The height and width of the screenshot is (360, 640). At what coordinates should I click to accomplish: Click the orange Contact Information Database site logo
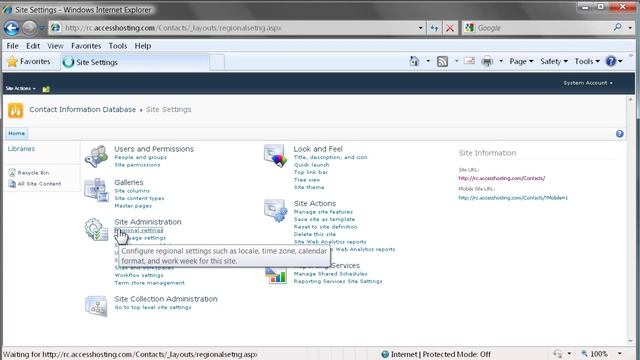(x=16, y=110)
